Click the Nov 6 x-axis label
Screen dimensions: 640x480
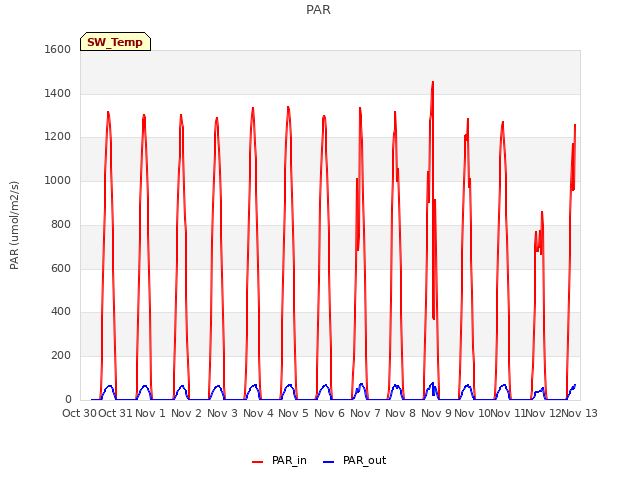click(329, 413)
